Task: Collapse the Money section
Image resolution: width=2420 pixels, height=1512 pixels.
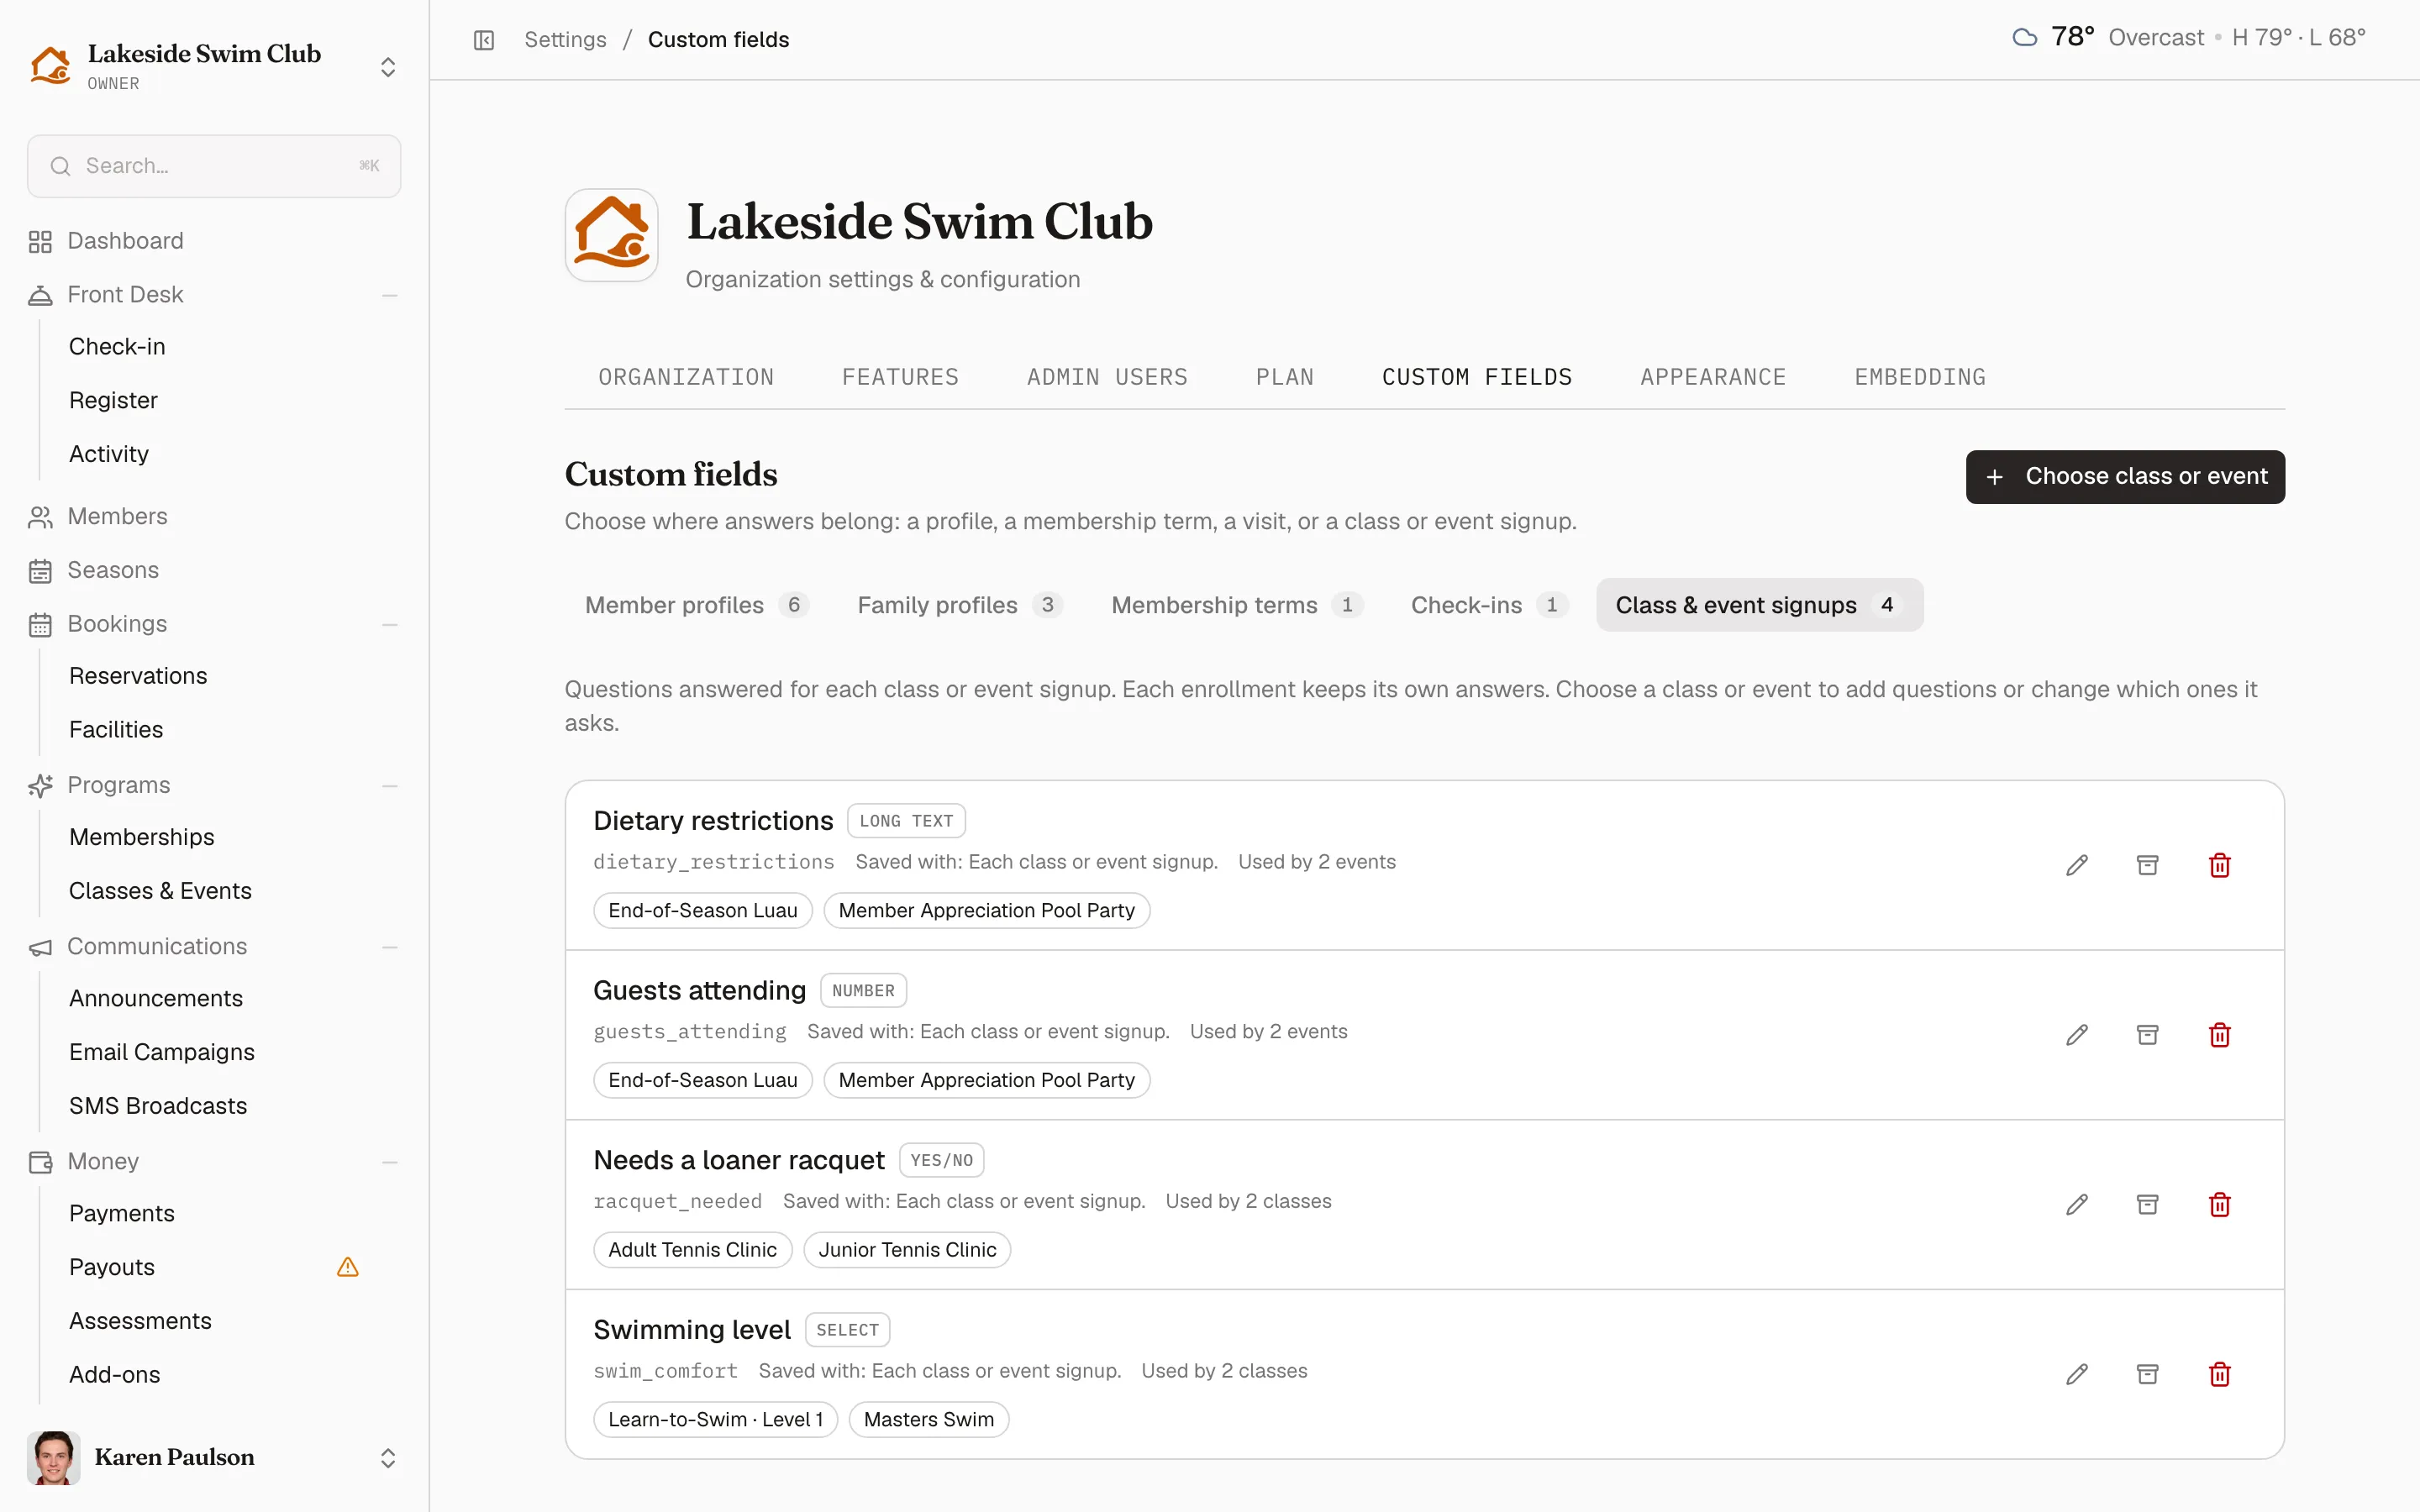Action: click(x=390, y=1162)
